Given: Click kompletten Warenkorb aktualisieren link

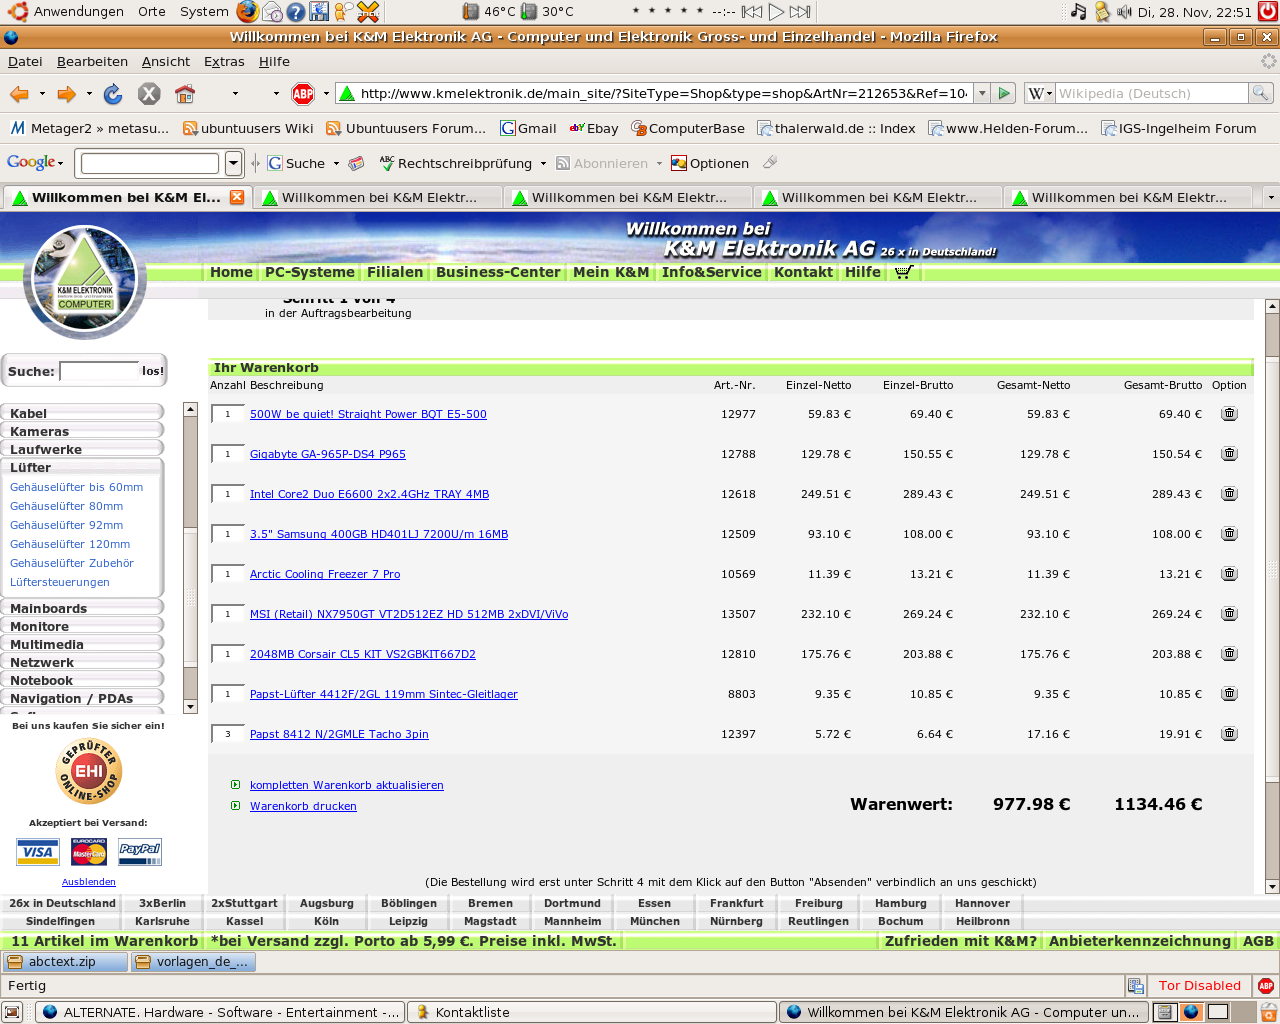Looking at the screenshot, I should [347, 785].
